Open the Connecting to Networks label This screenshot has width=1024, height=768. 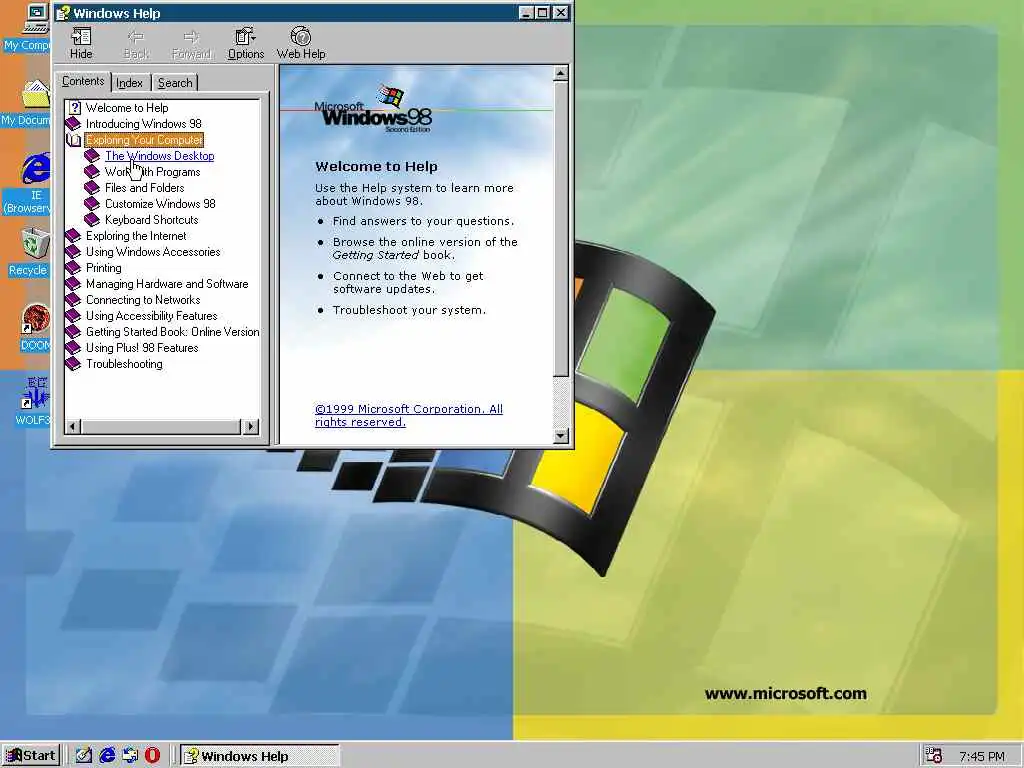coord(143,300)
